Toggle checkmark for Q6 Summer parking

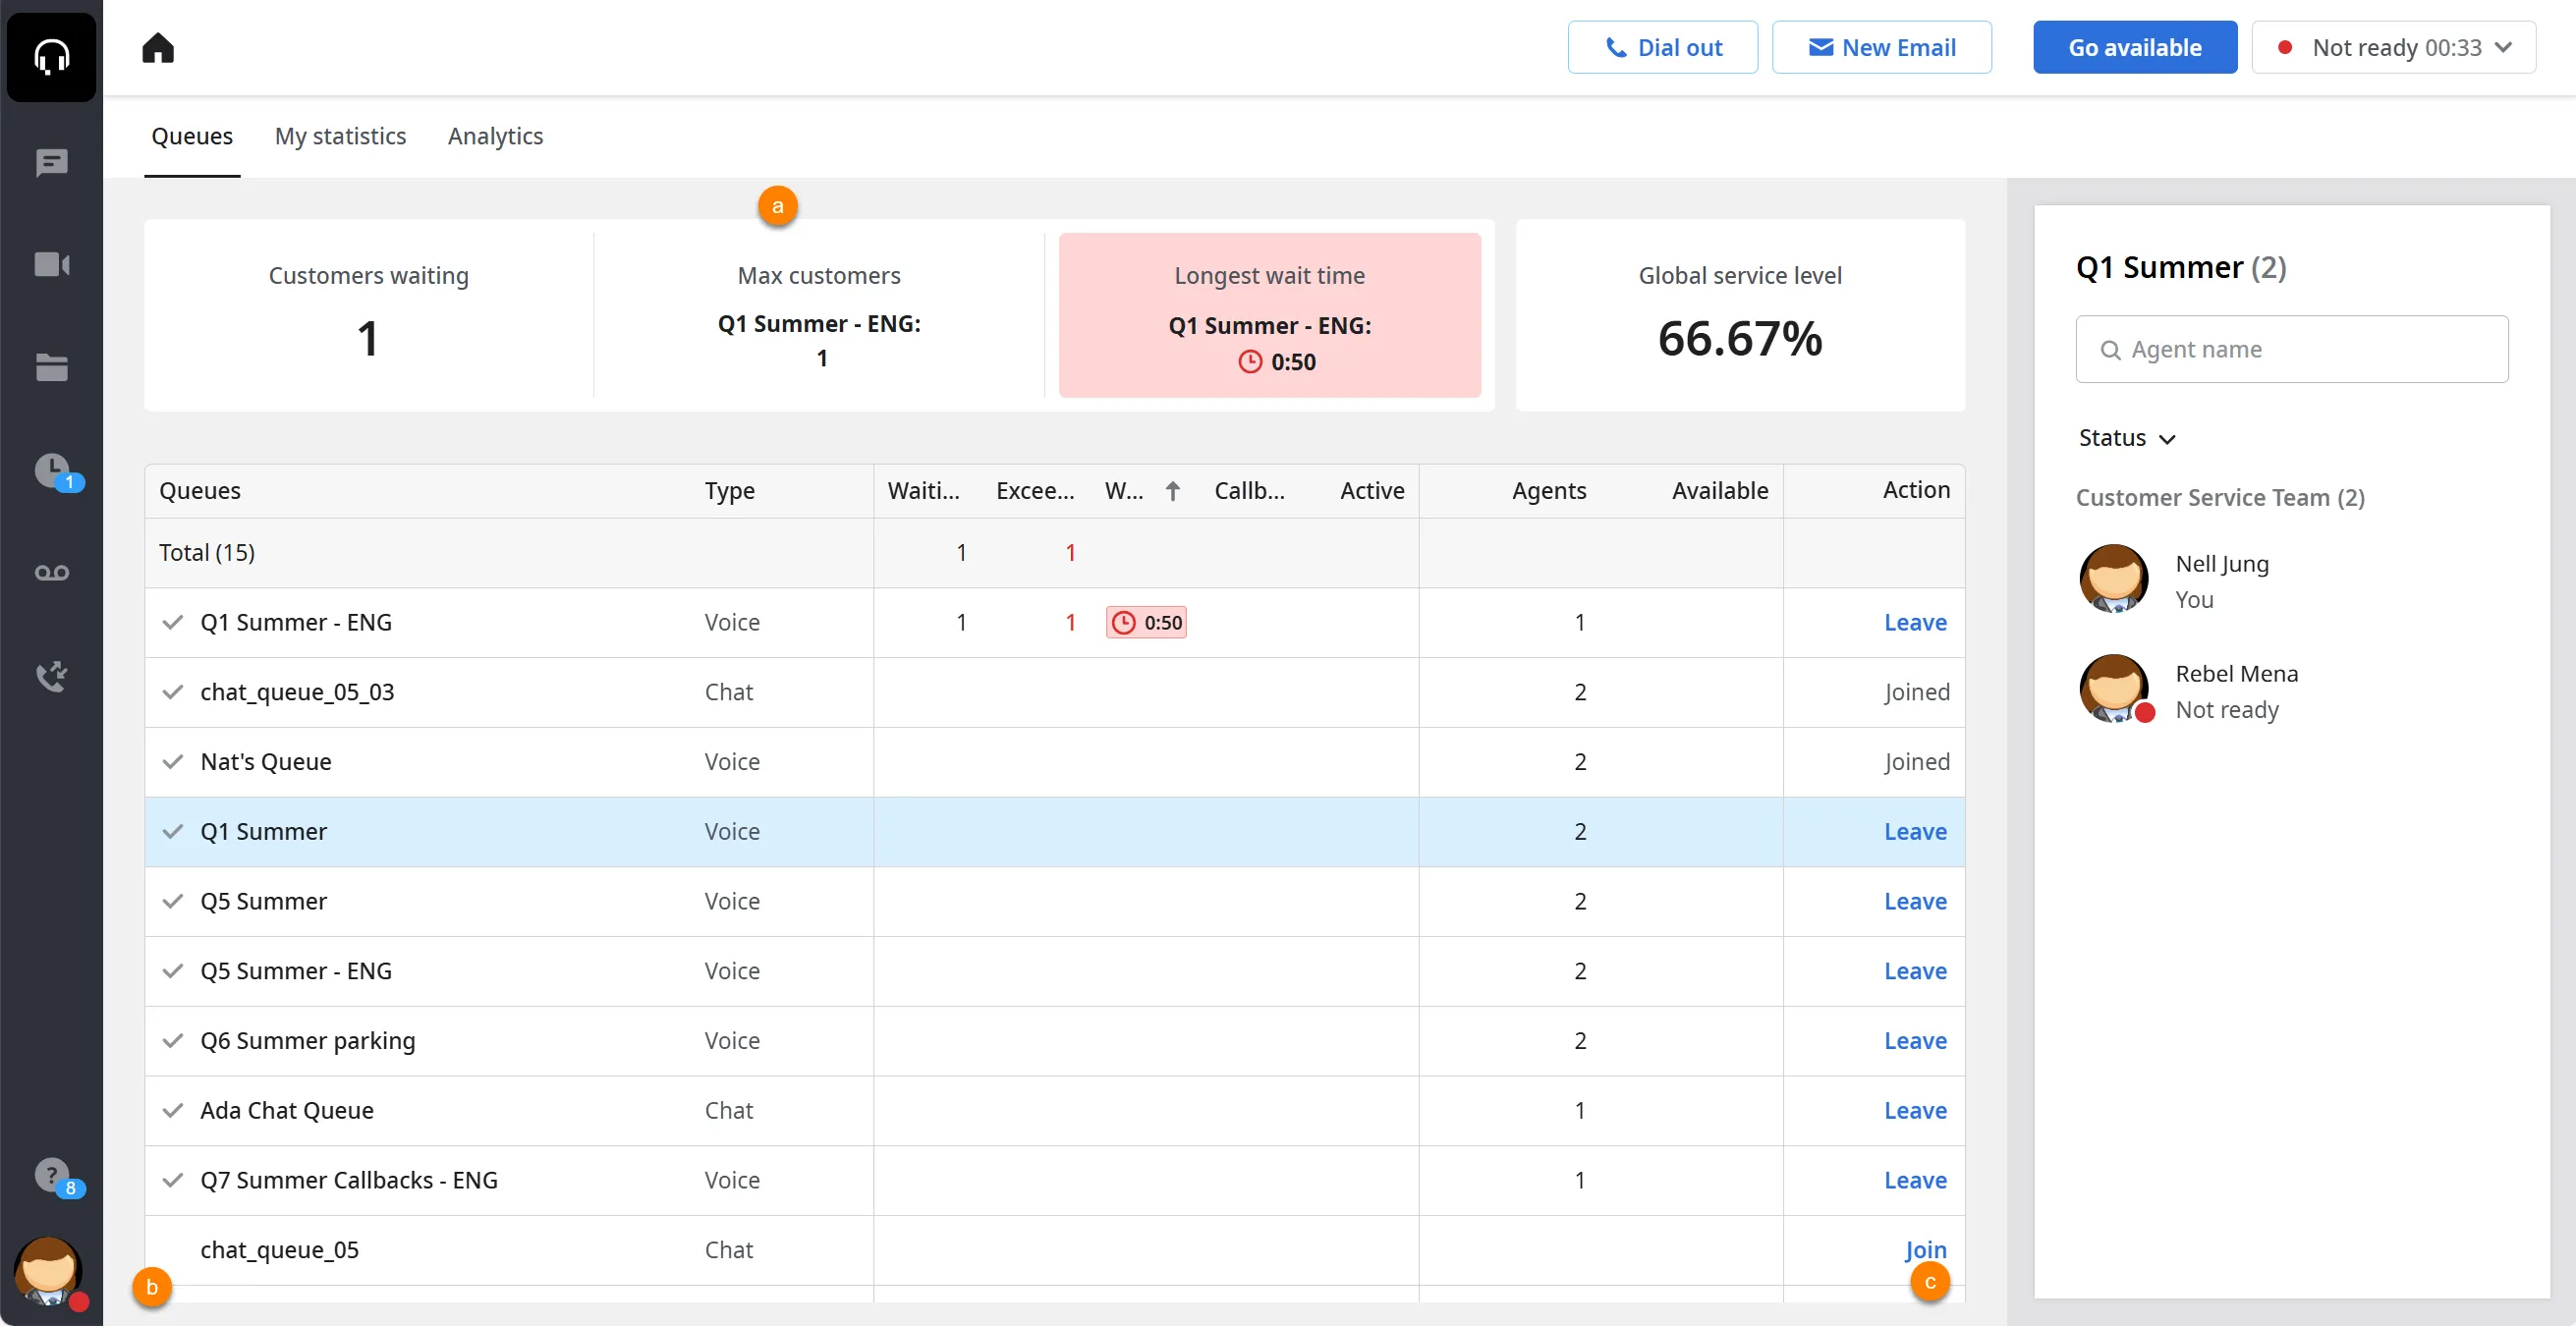[173, 1041]
